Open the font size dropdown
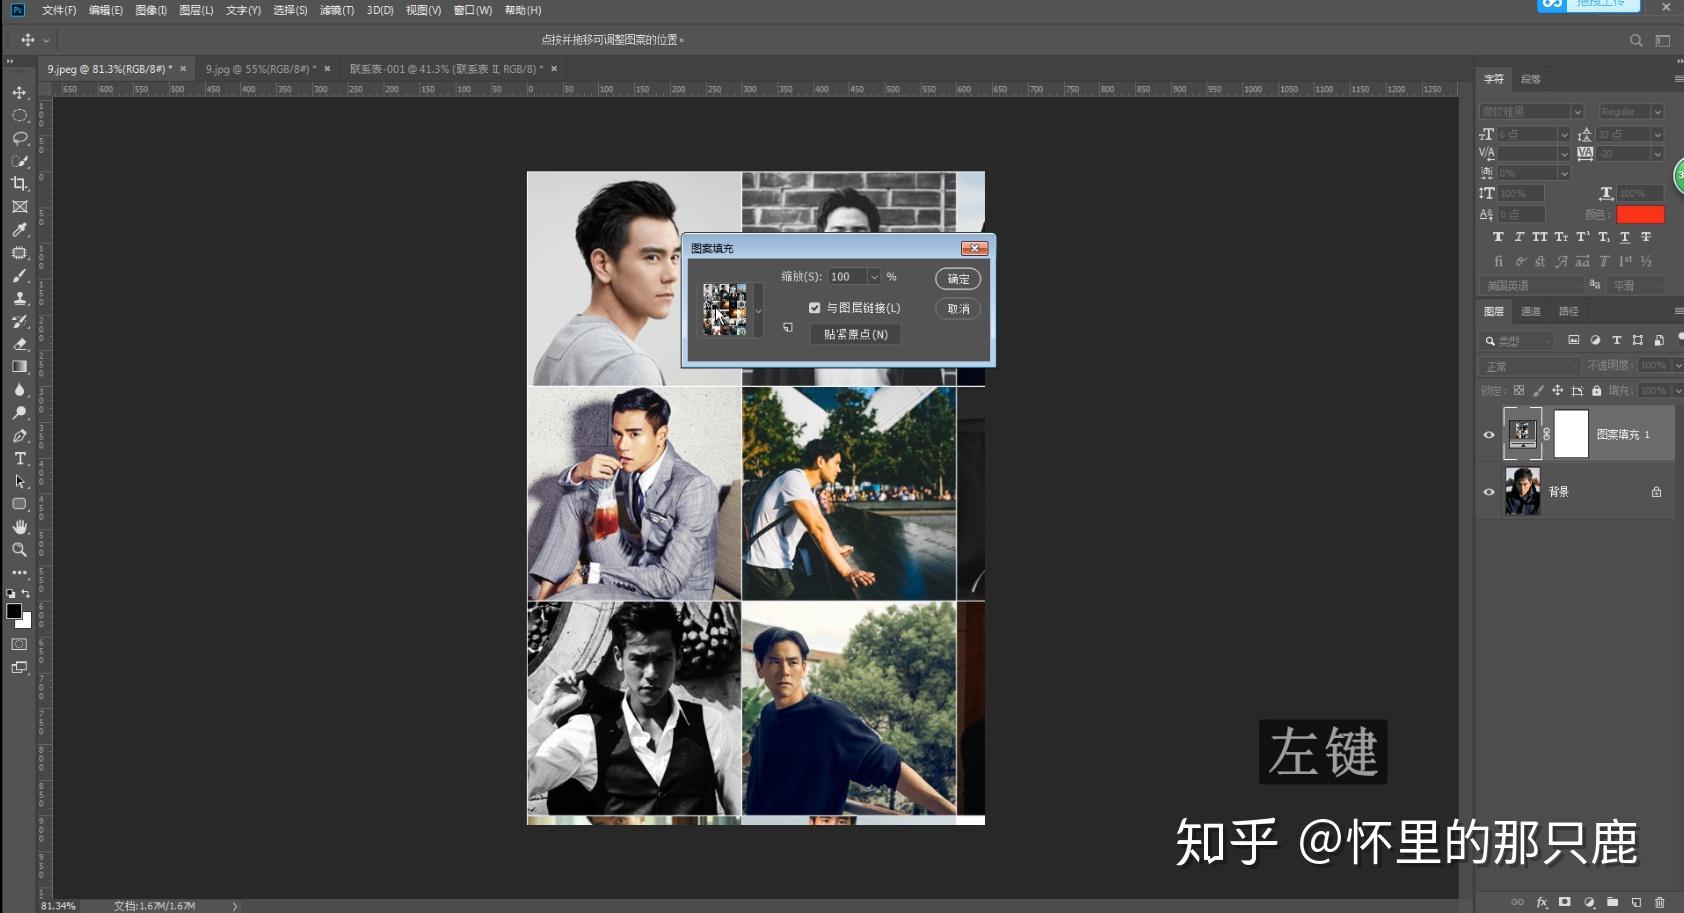Image resolution: width=1684 pixels, height=913 pixels. click(x=1564, y=134)
